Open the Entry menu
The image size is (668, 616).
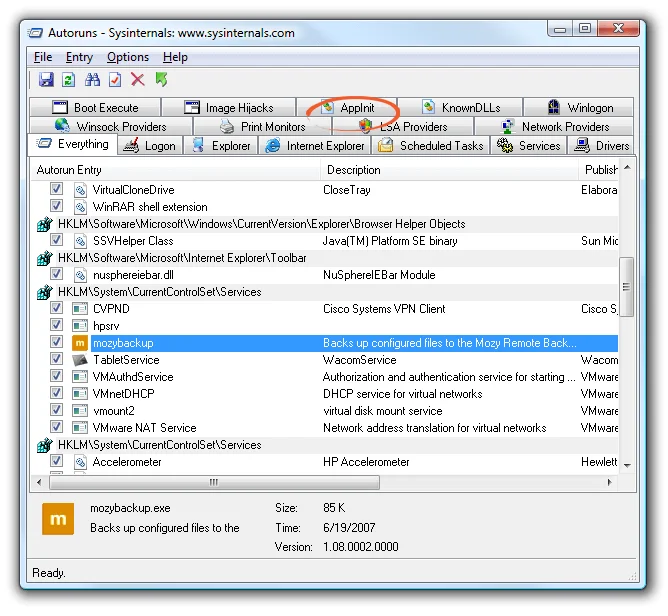(x=79, y=57)
